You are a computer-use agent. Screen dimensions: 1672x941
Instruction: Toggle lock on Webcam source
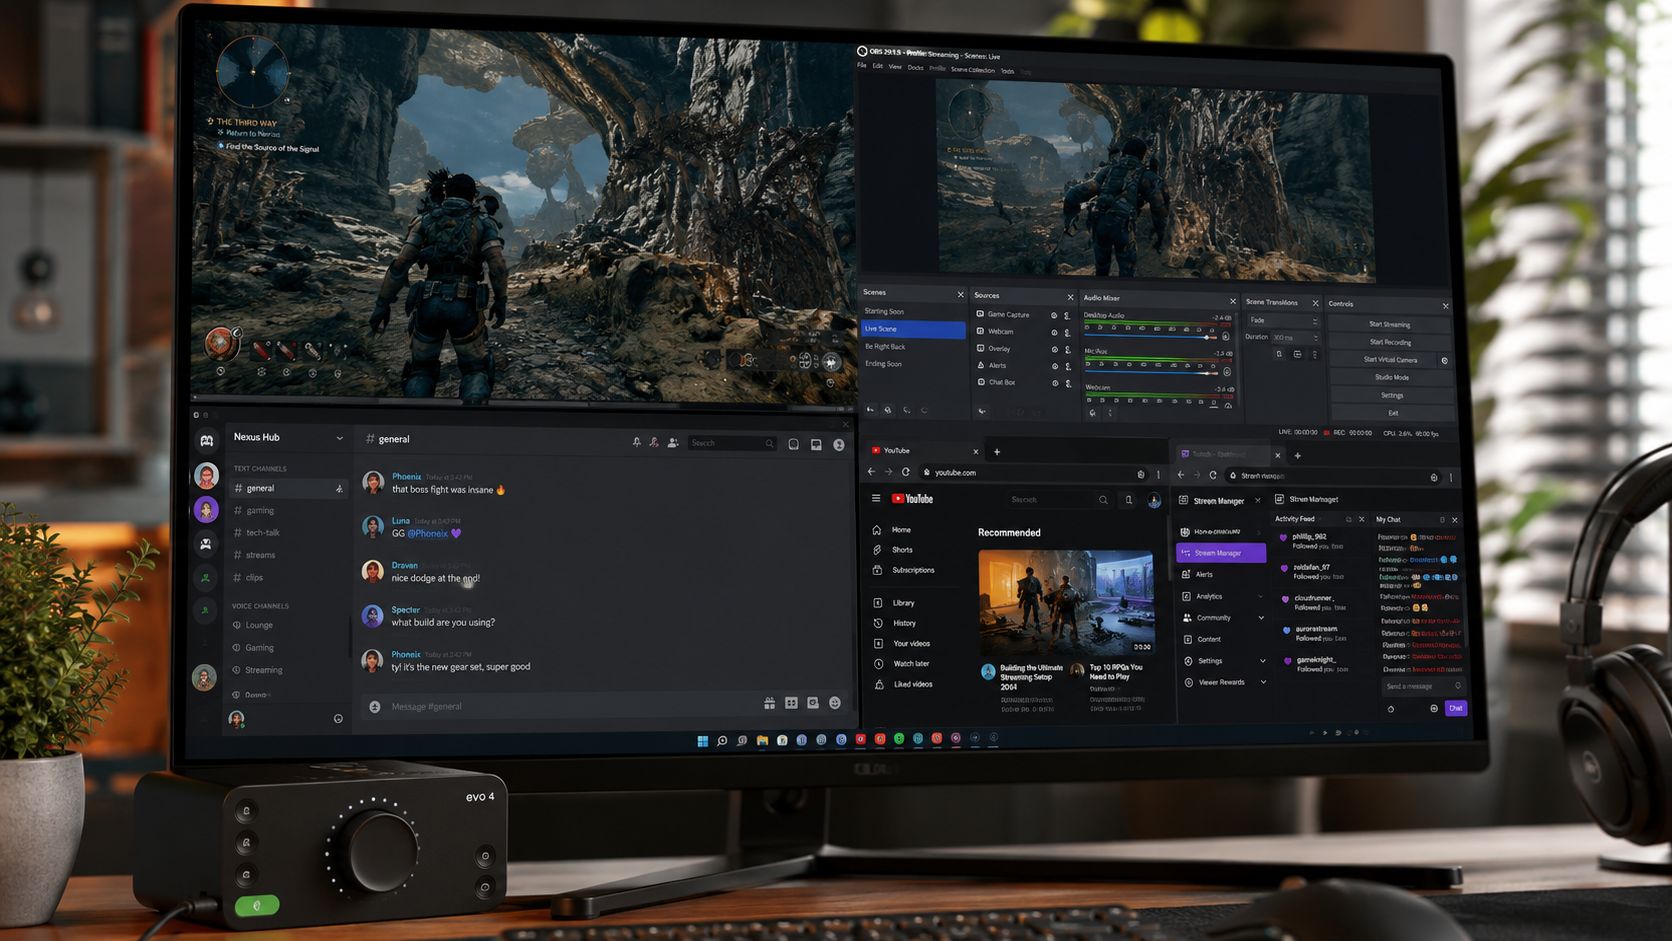pyautogui.click(x=1067, y=333)
